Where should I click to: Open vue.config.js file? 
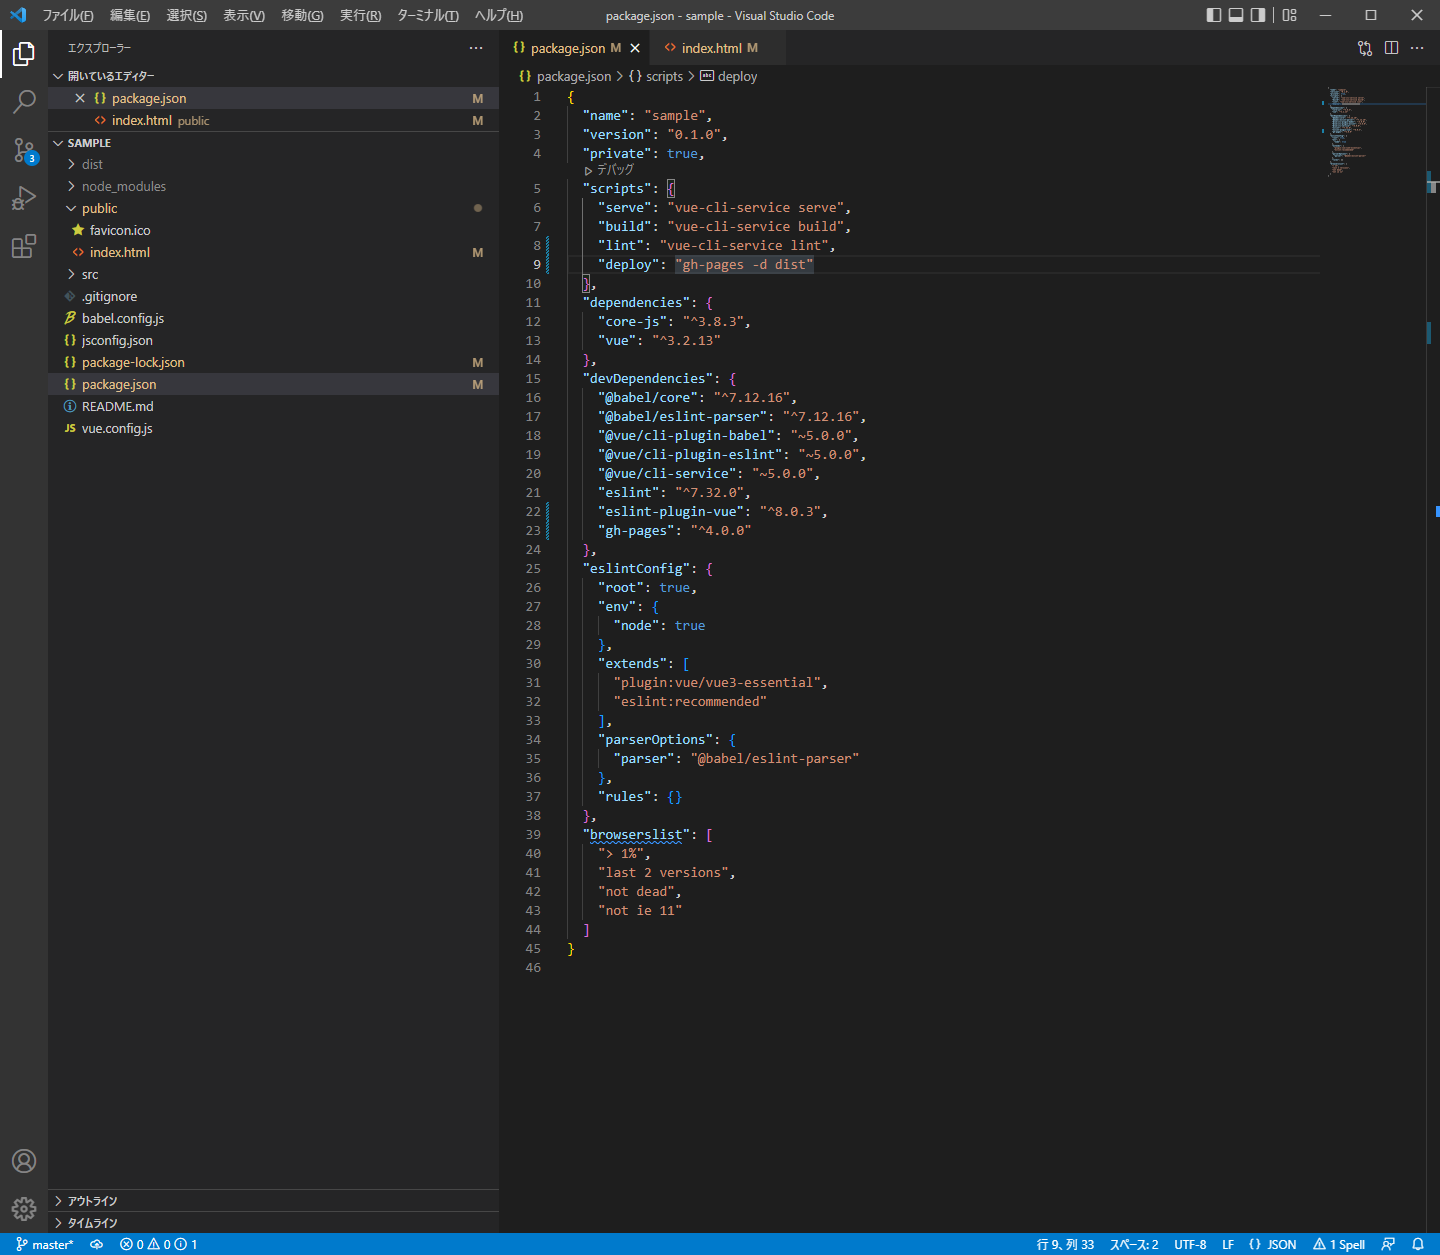(x=273, y=428)
